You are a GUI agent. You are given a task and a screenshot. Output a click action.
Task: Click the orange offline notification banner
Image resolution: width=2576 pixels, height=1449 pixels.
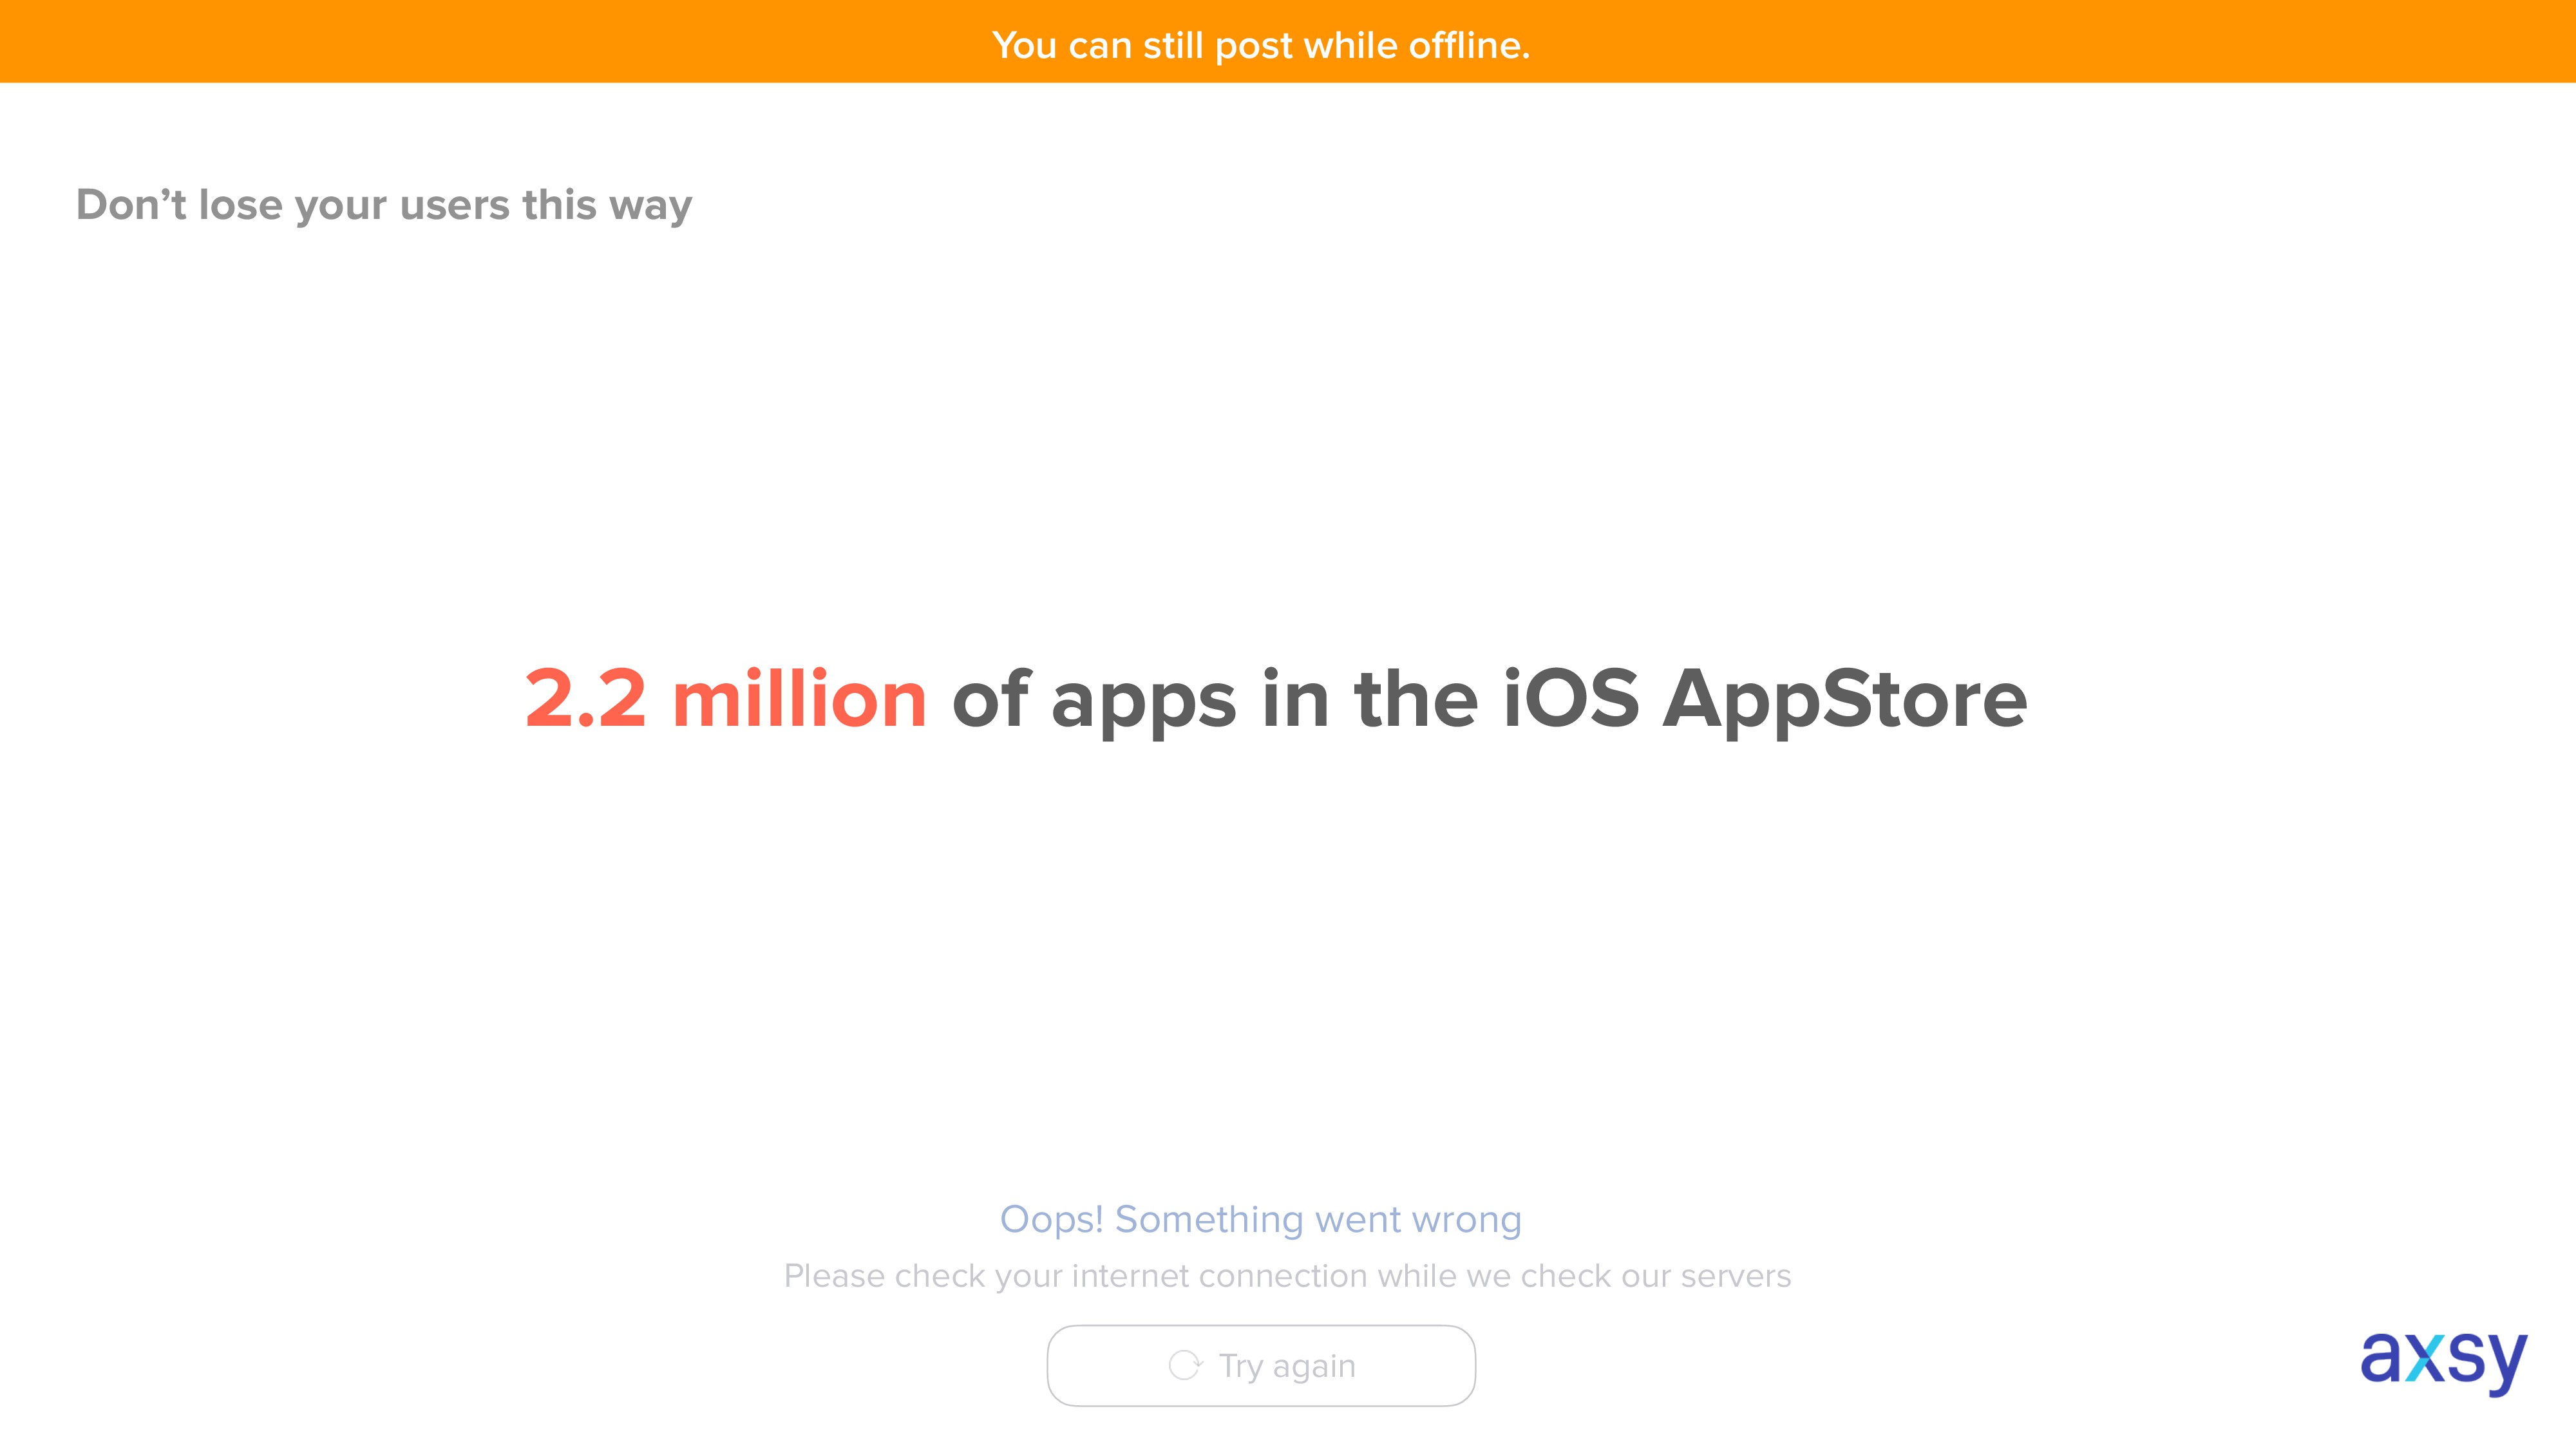[1288, 41]
